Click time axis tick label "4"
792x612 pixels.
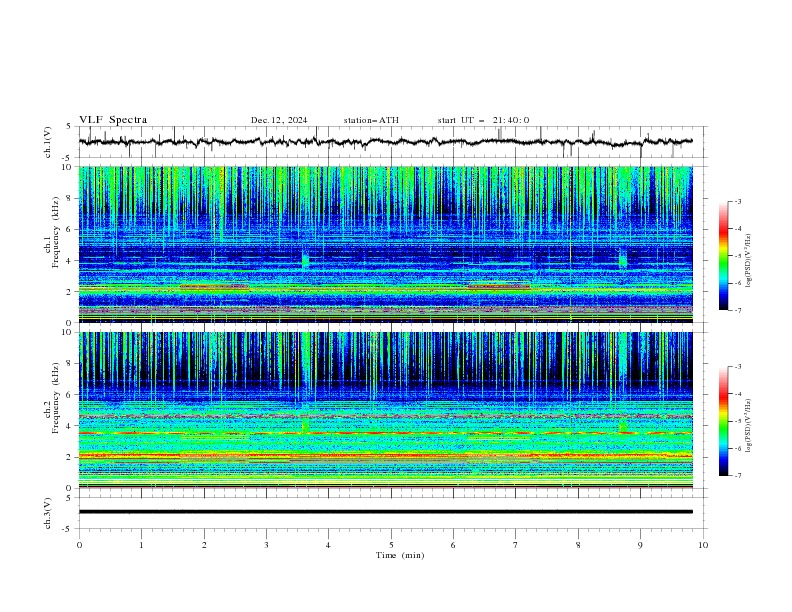click(x=328, y=545)
